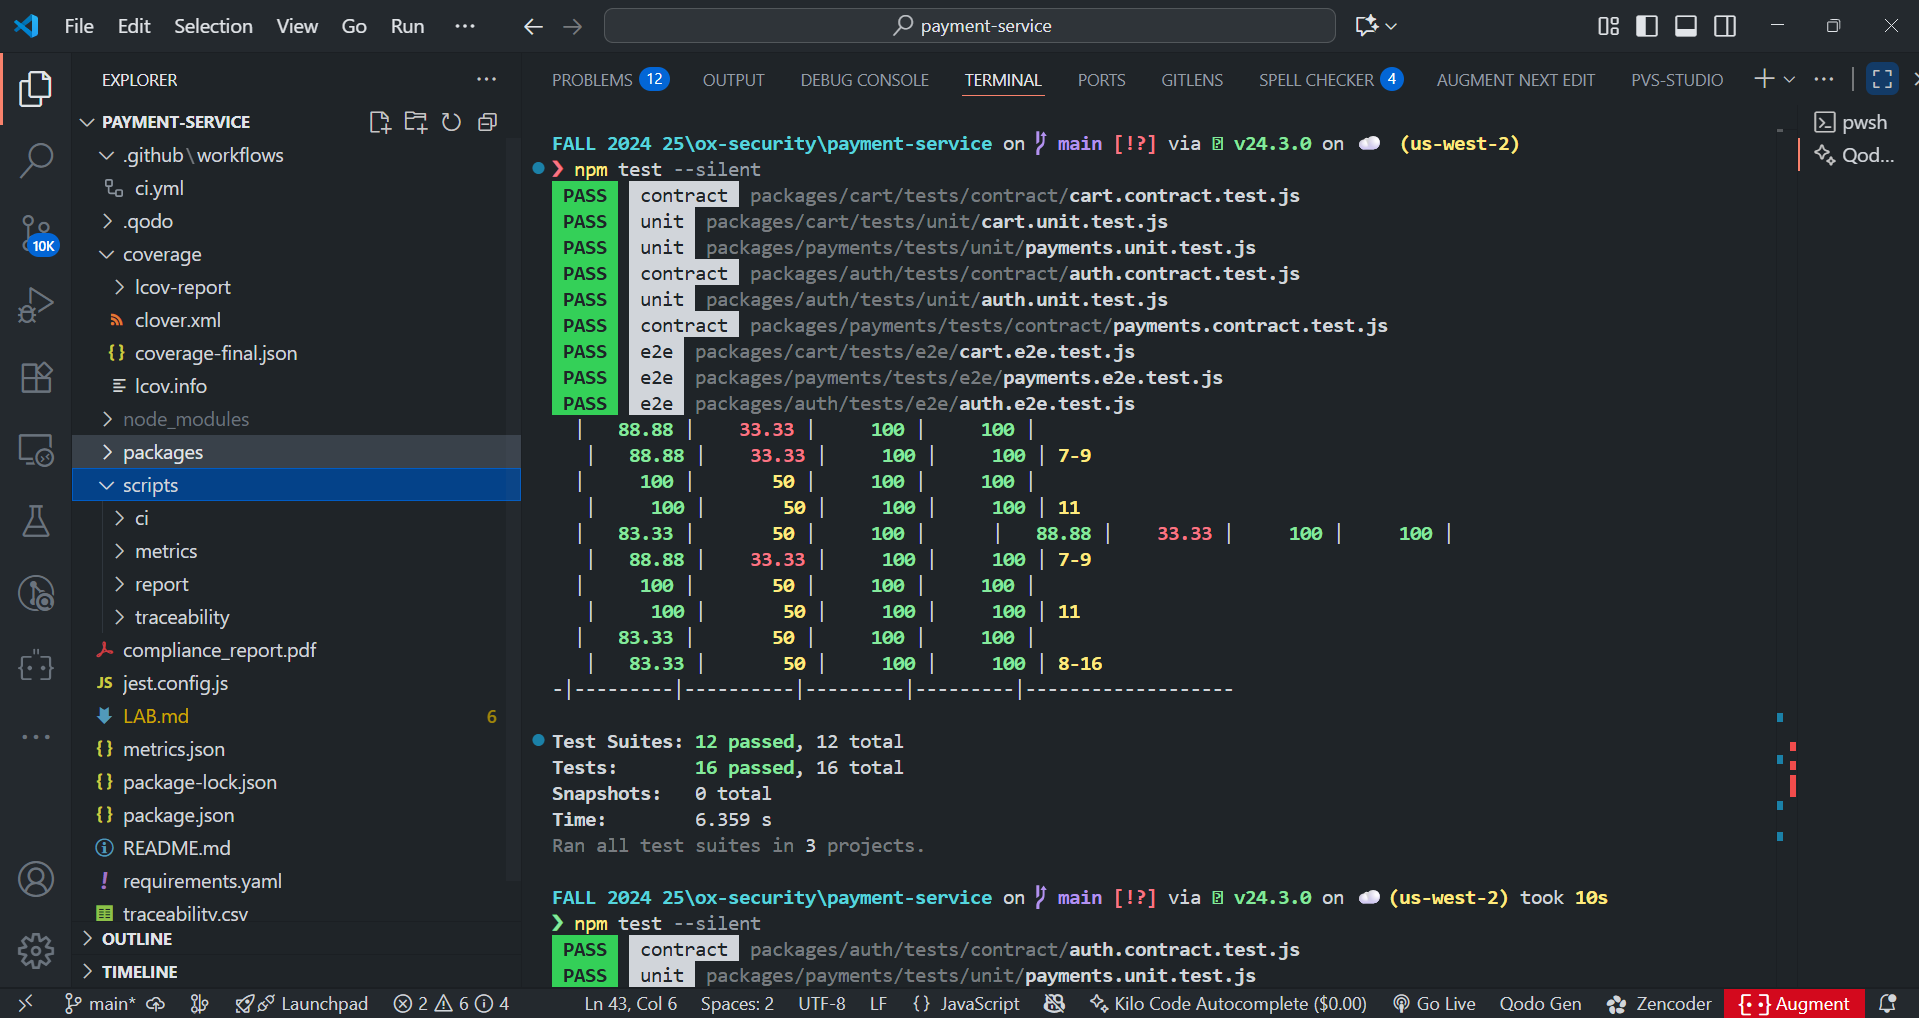Toggle the Primary Side Bar visibility
The height and width of the screenshot is (1018, 1919).
[x=1646, y=26]
